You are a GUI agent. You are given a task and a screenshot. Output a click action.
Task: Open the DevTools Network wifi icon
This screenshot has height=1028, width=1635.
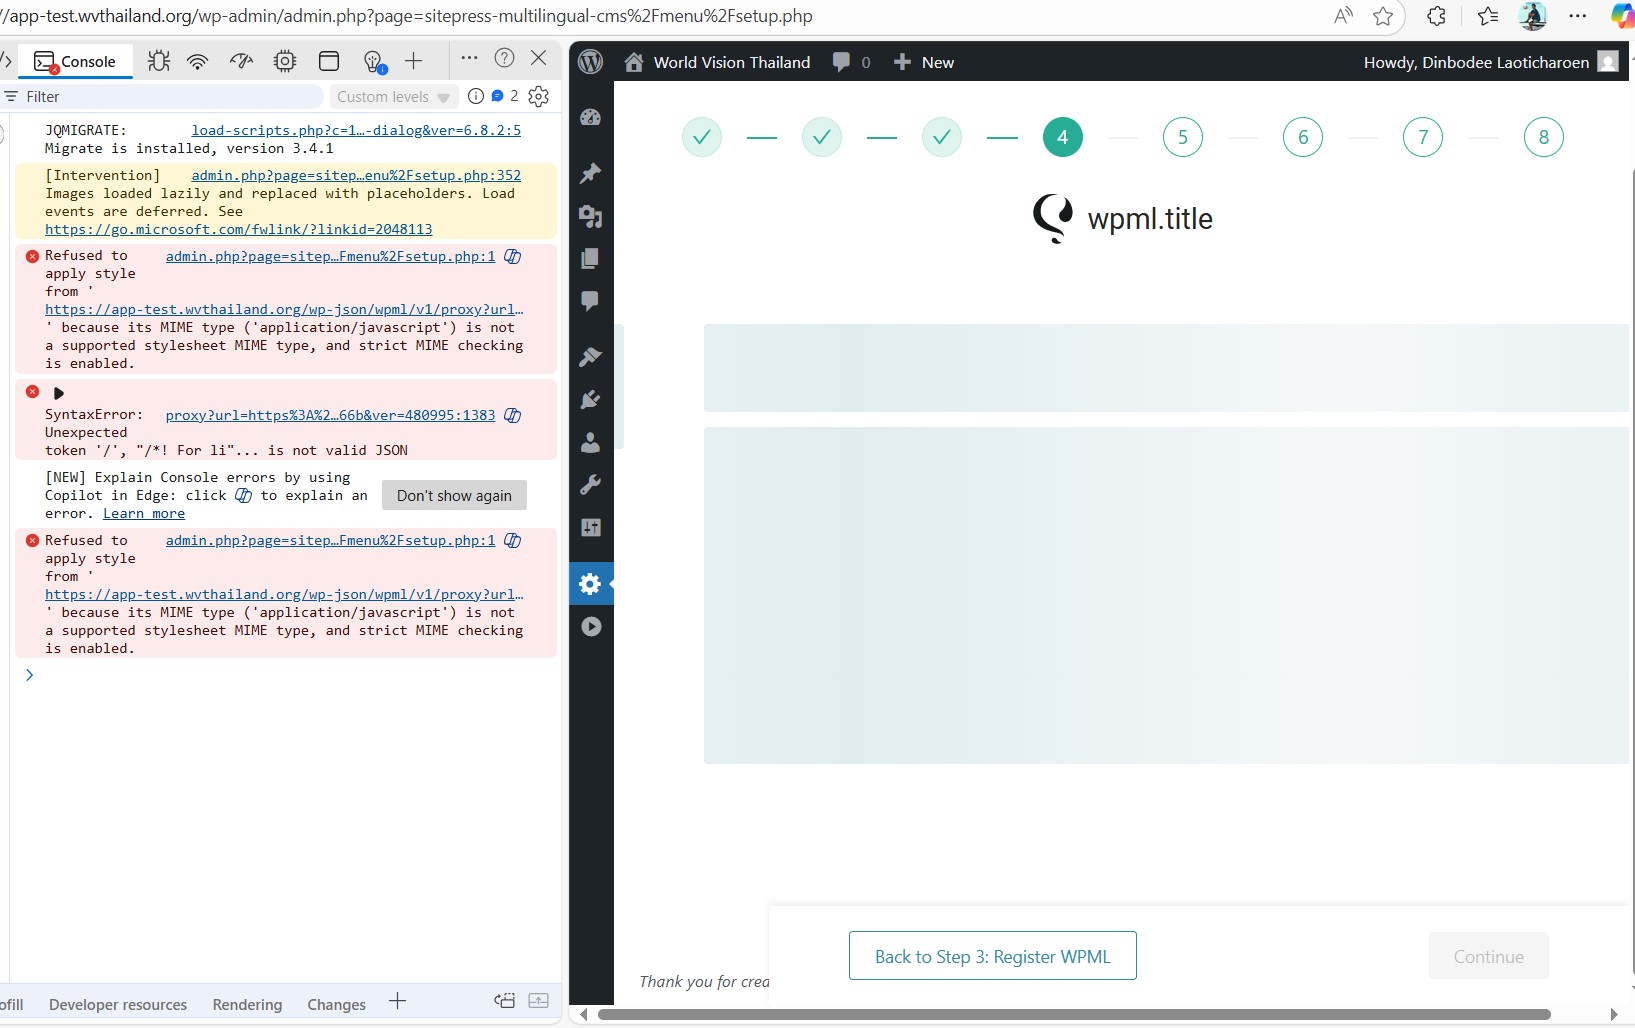[x=198, y=61]
